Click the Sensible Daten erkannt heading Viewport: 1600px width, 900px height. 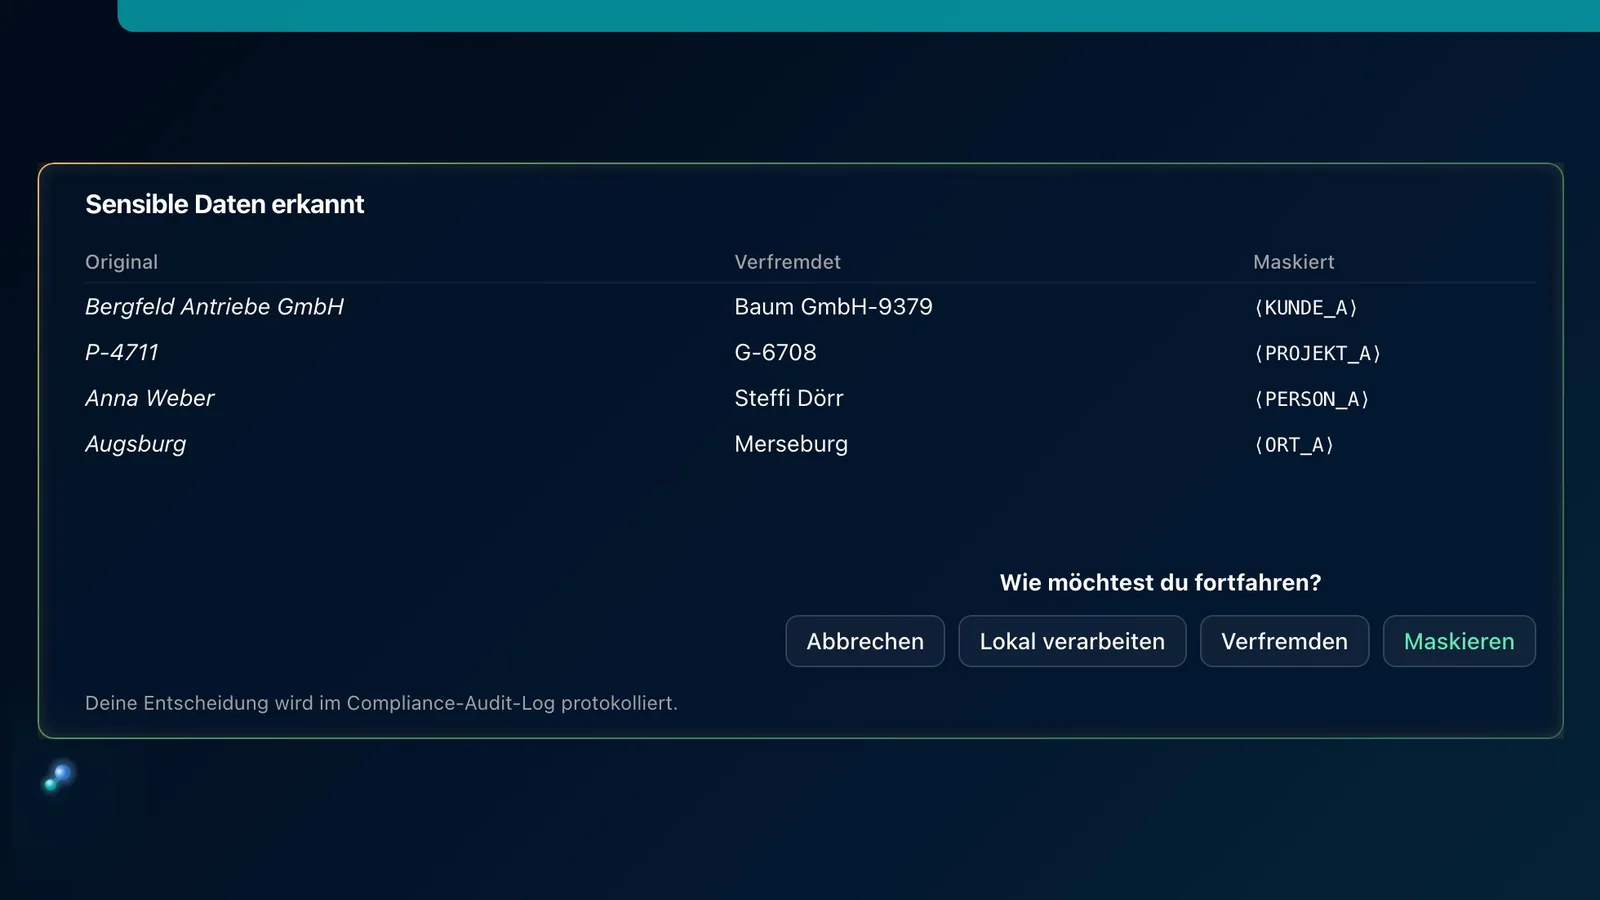224,204
